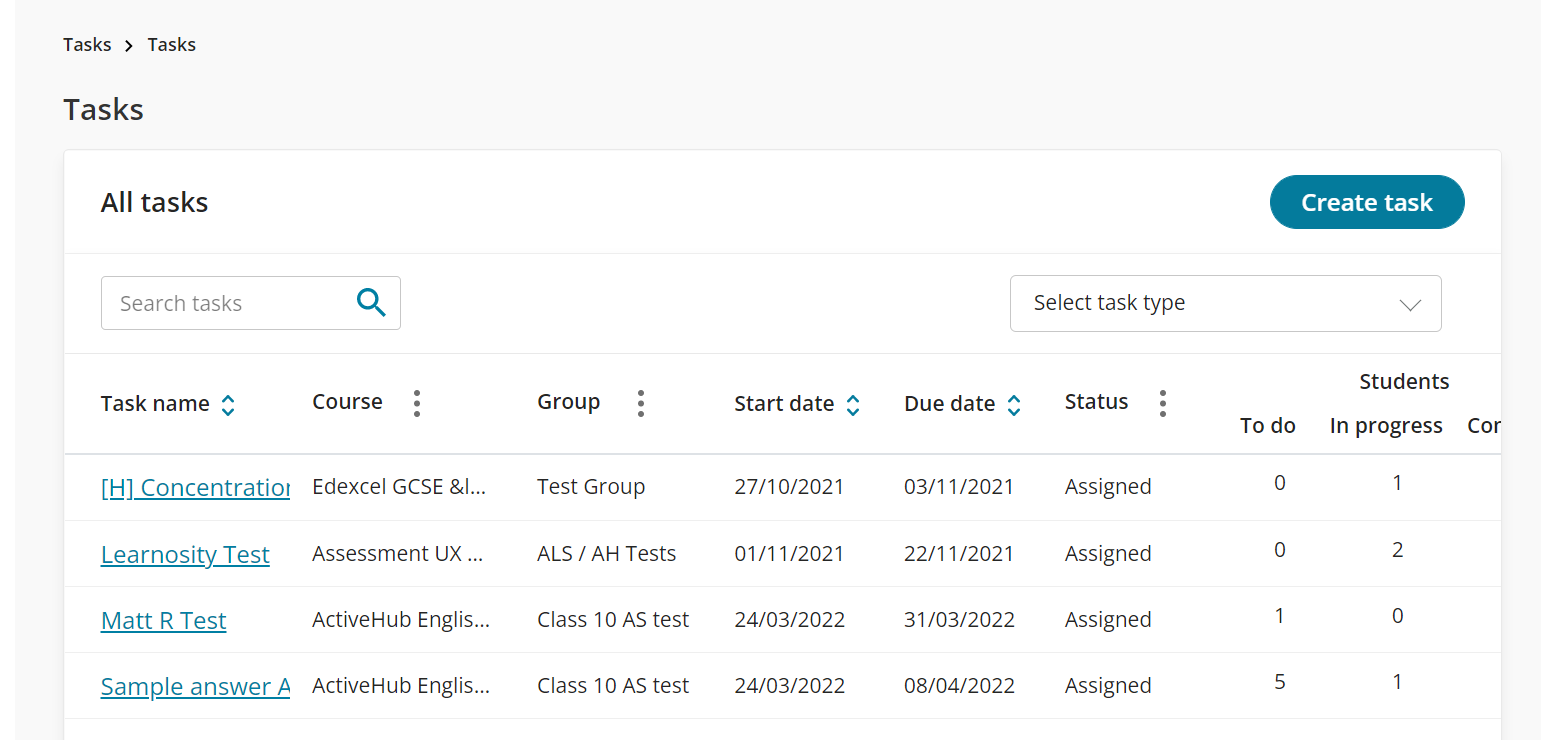
Task: Click the search magnifier icon
Action: (371, 302)
